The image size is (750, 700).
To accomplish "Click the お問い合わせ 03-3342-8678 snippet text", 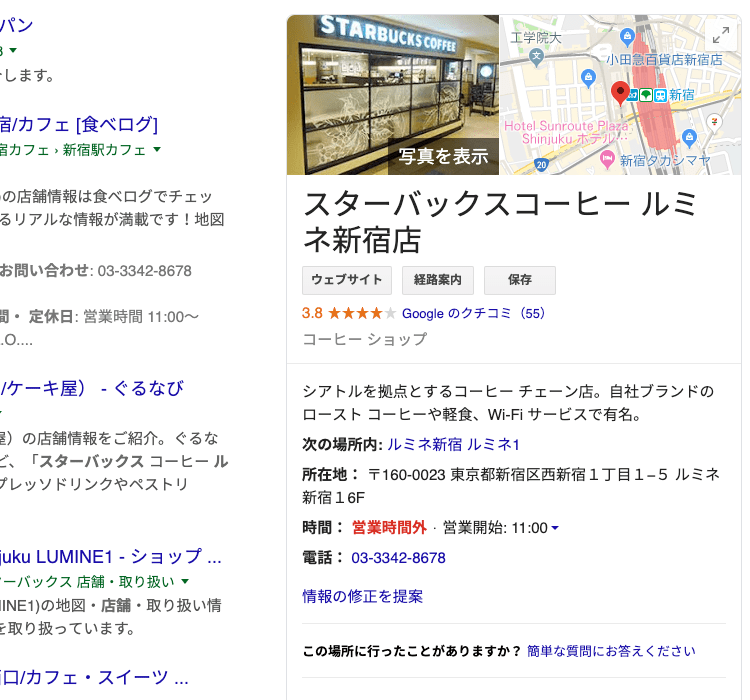I will point(96,271).
